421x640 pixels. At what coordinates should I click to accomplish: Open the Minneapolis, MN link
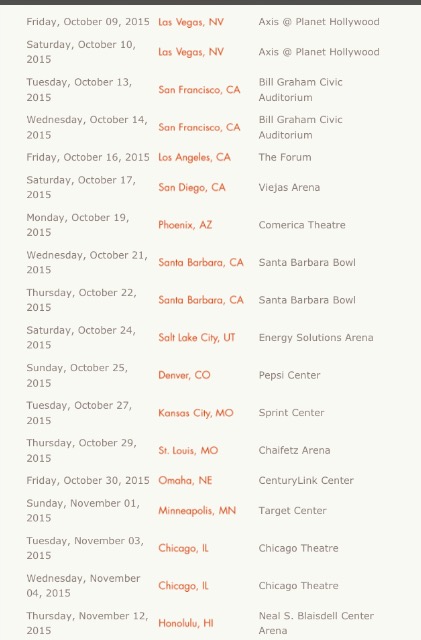click(x=197, y=511)
